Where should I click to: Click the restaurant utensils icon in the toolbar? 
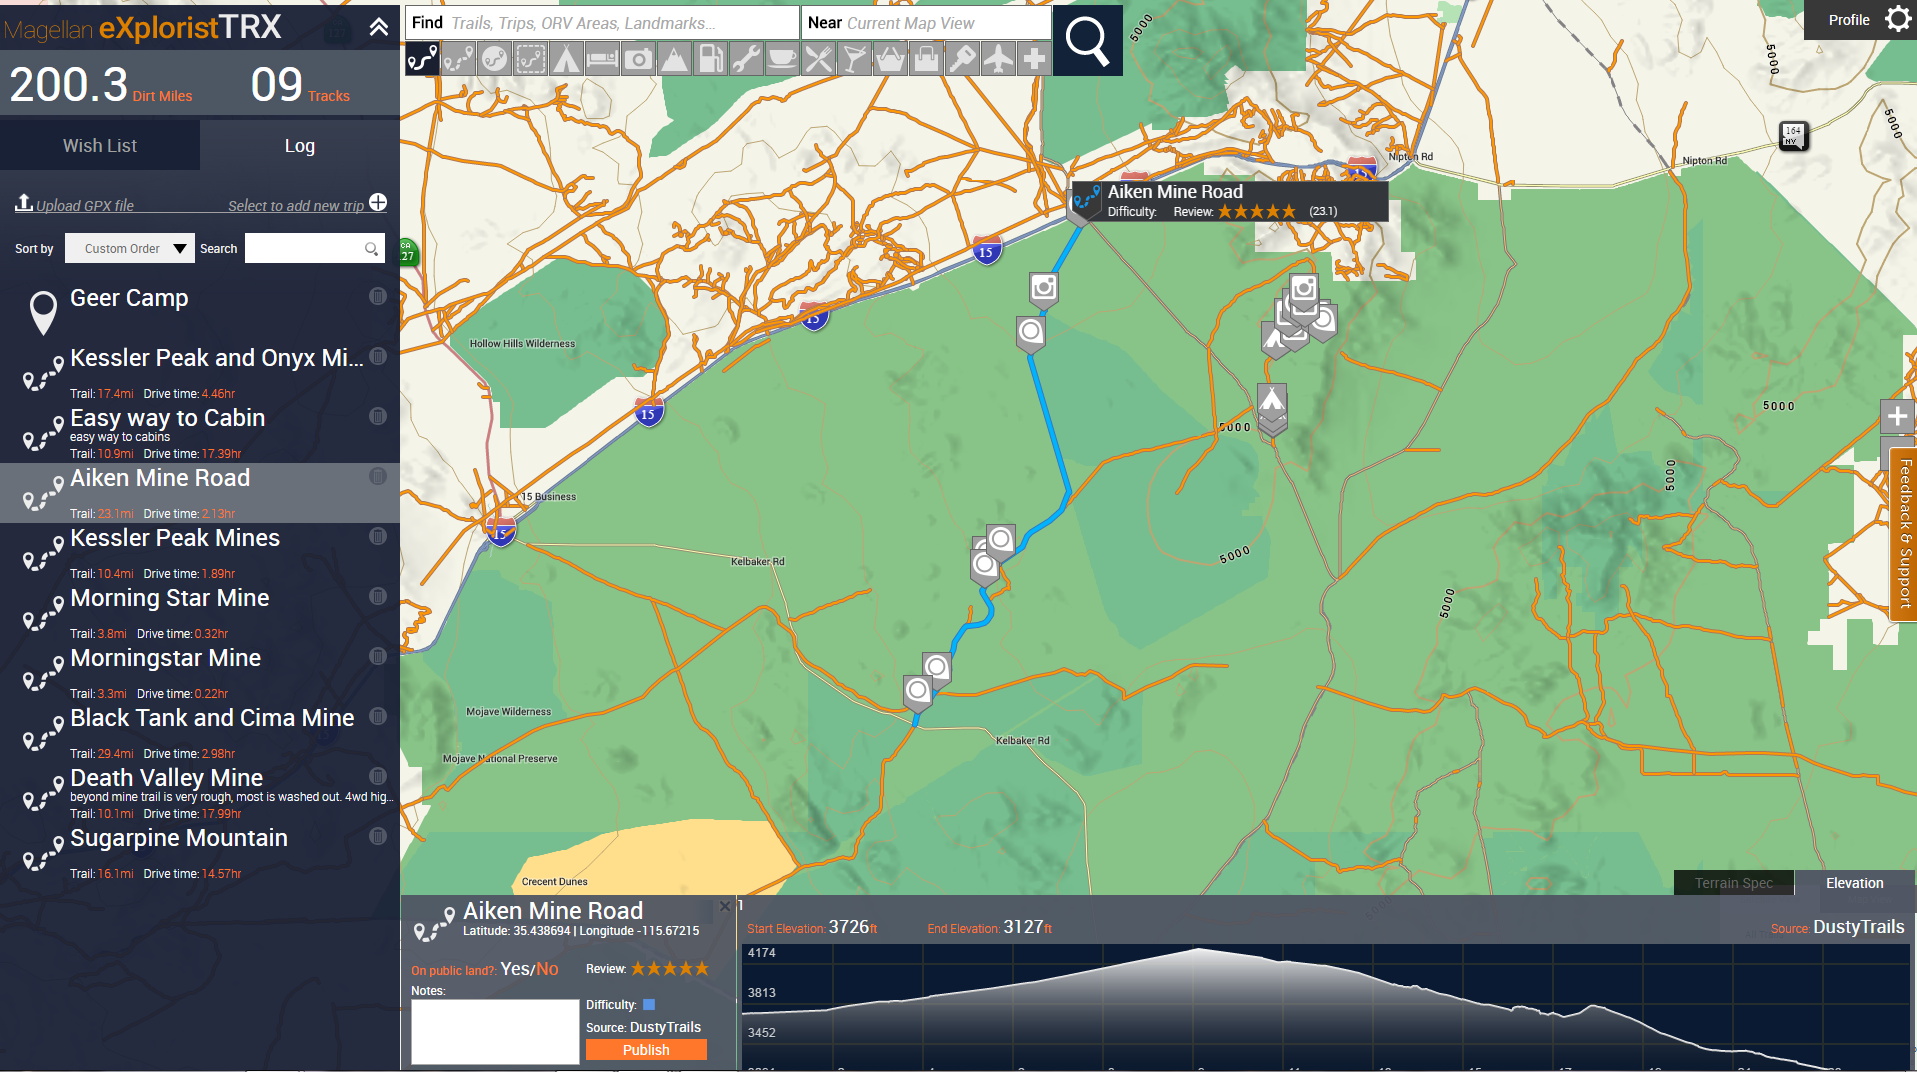818,58
